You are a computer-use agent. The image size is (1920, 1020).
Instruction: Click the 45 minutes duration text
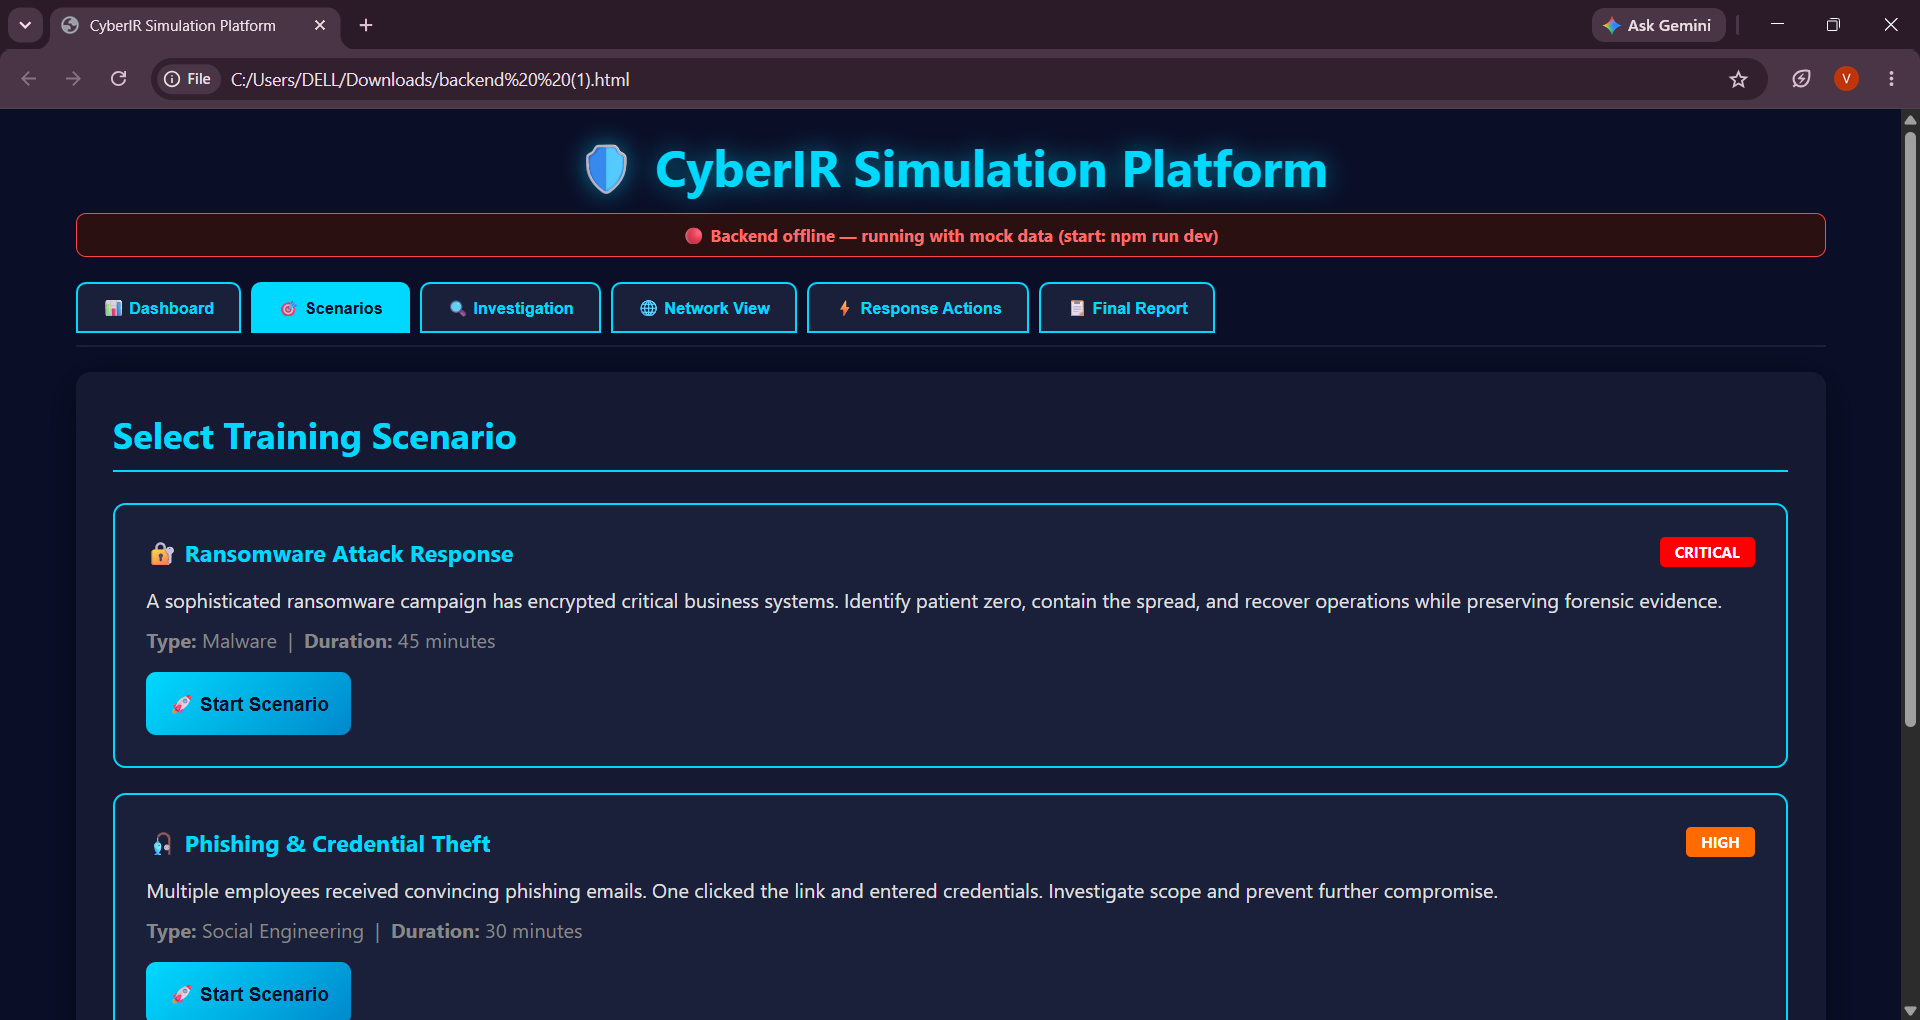(446, 641)
